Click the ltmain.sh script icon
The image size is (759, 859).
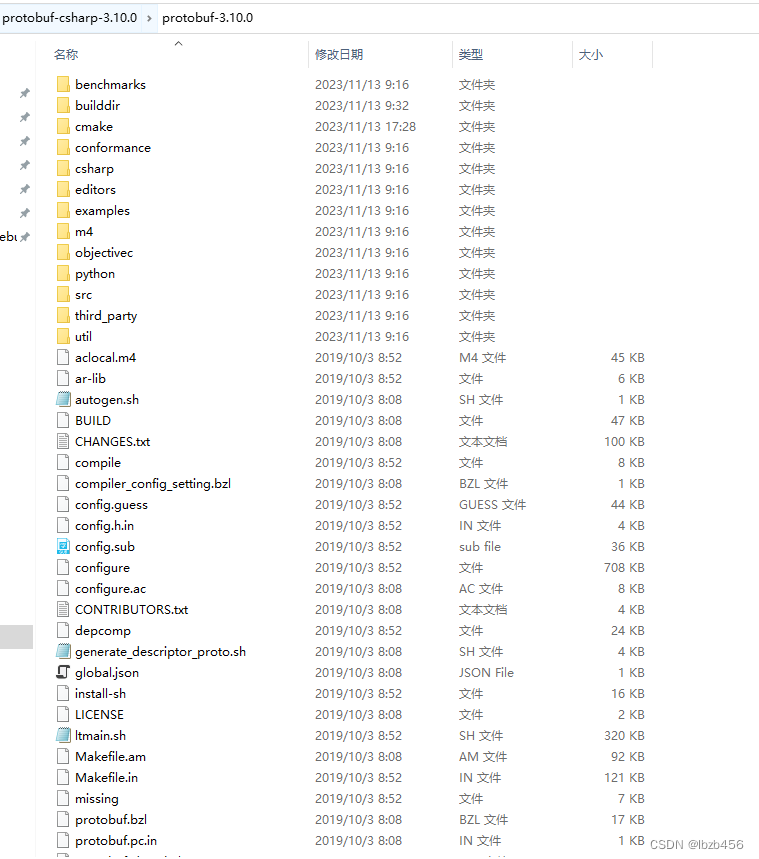pyautogui.click(x=63, y=735)
